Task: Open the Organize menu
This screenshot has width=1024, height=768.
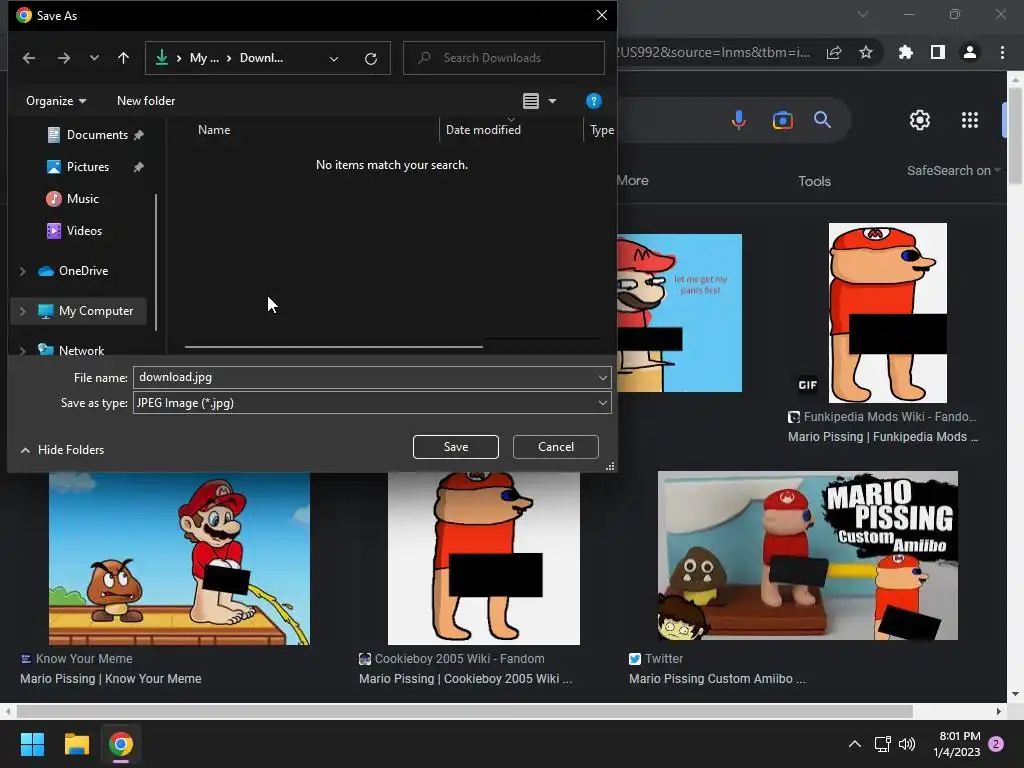Action: point(56,101)
